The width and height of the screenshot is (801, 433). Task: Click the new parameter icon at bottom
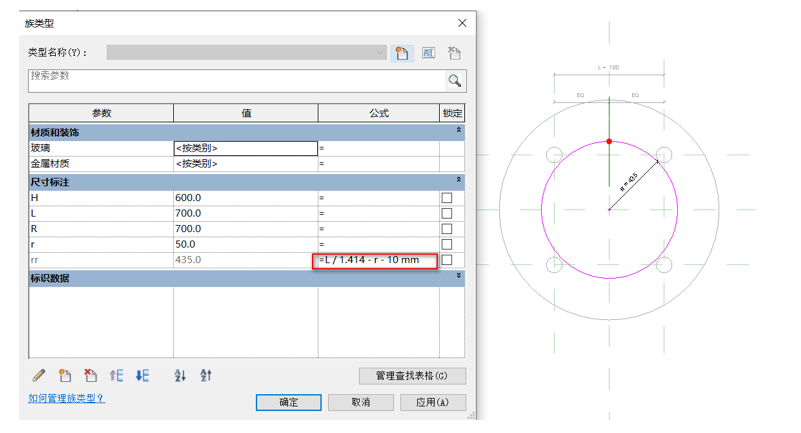[x=65, y=376]
